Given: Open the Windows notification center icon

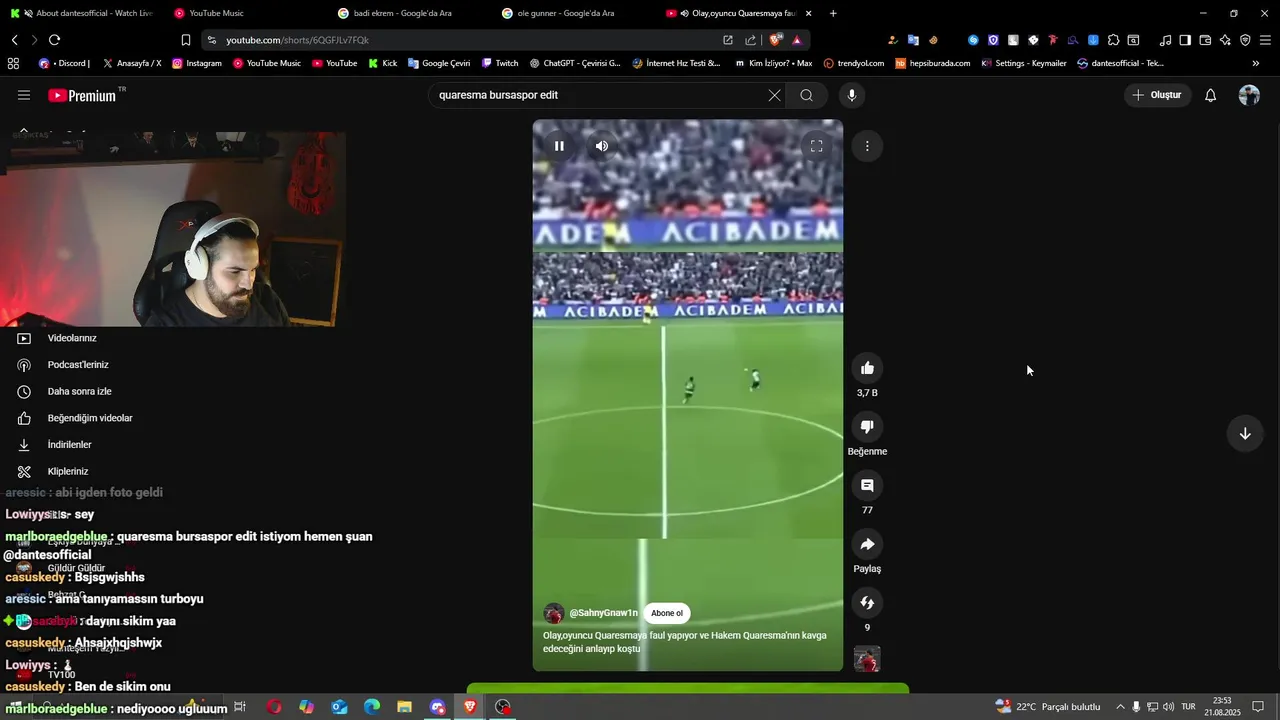Looking at the screenshot, I should coord(1258,707).
